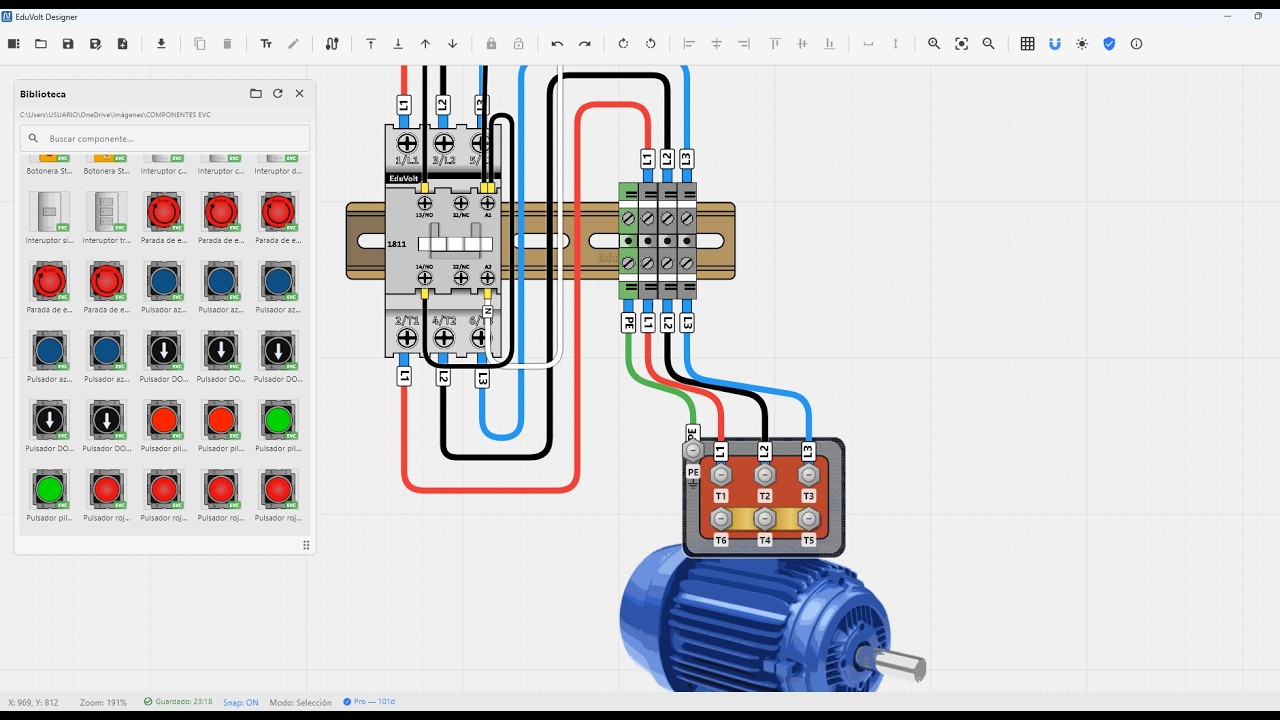1280x720 pixels.
Task: Save the project with the floppy icon
Action: [68, 44]
